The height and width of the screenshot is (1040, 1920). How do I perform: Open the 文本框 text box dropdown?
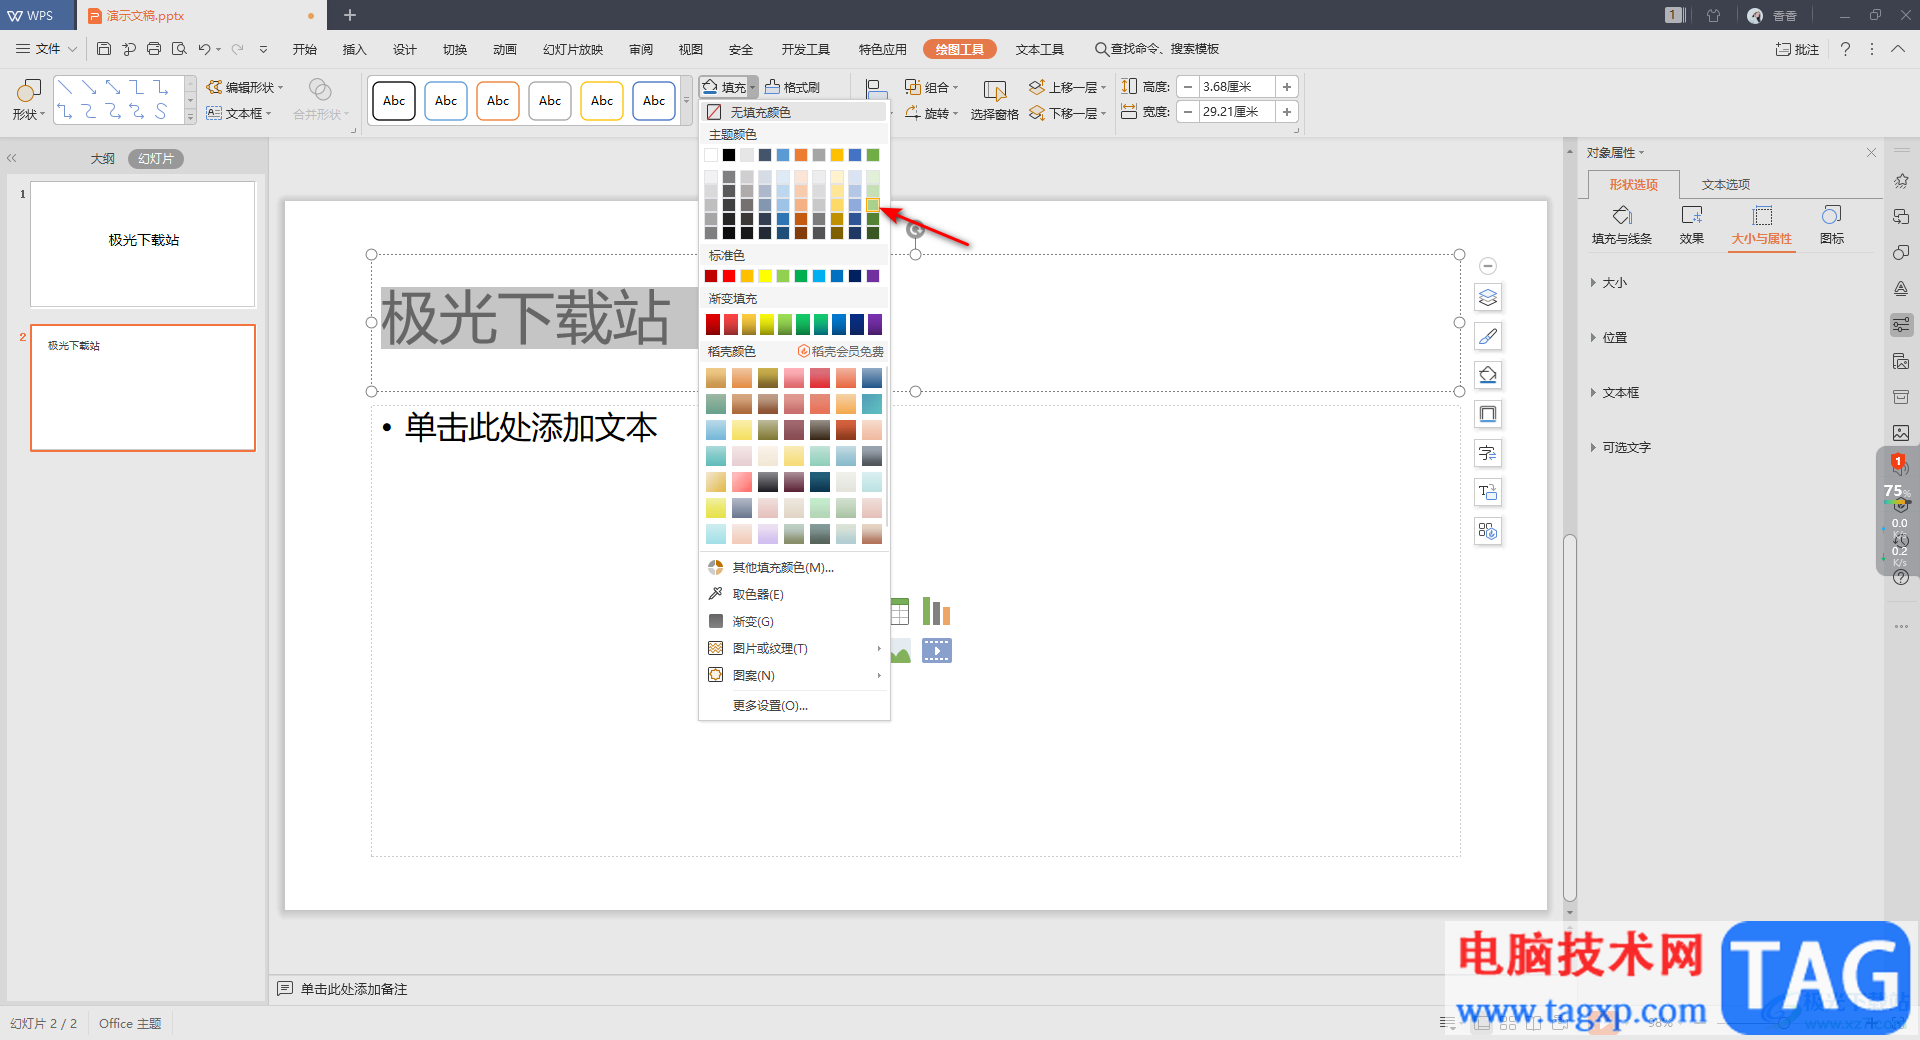(239, 113)
